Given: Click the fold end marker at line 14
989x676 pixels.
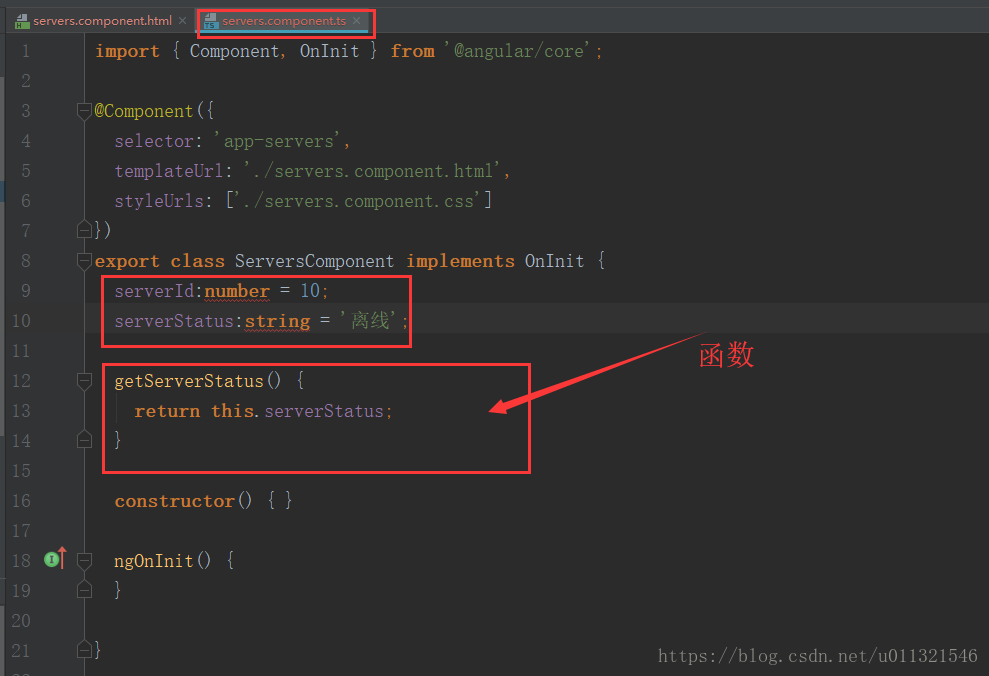Looking at the screenshot, I should [x=84, y=440].
